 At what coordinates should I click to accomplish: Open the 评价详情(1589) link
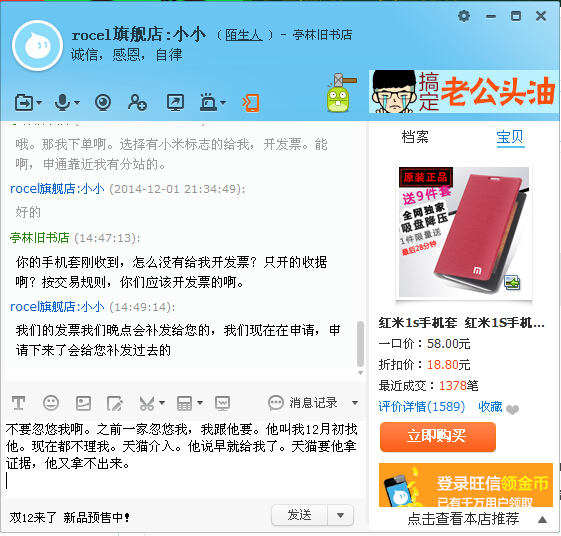pyautogui.click(x=422, y=407)
